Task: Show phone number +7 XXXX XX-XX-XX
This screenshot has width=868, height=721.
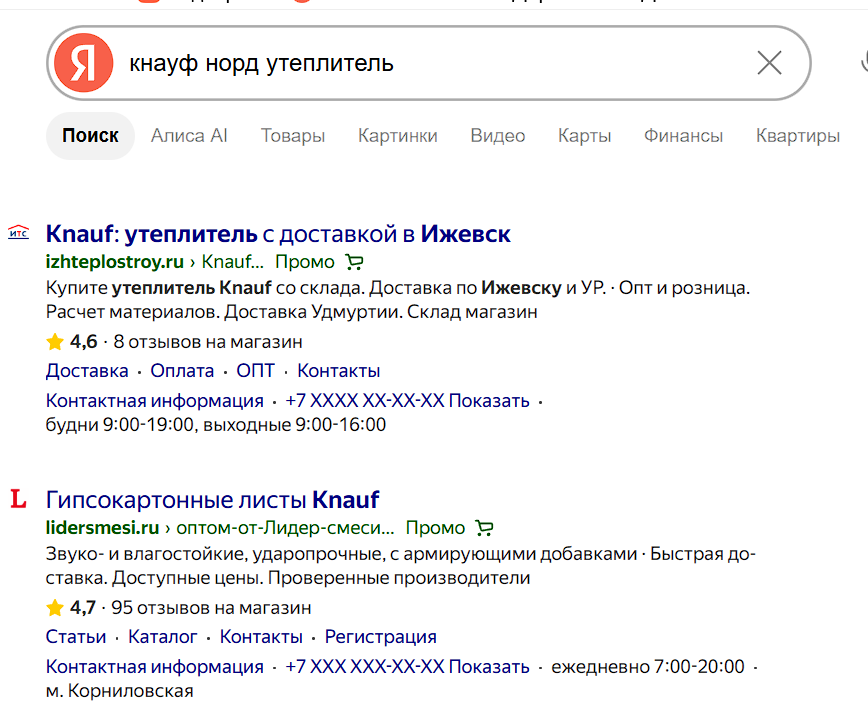Action: (x=407, y=400)
